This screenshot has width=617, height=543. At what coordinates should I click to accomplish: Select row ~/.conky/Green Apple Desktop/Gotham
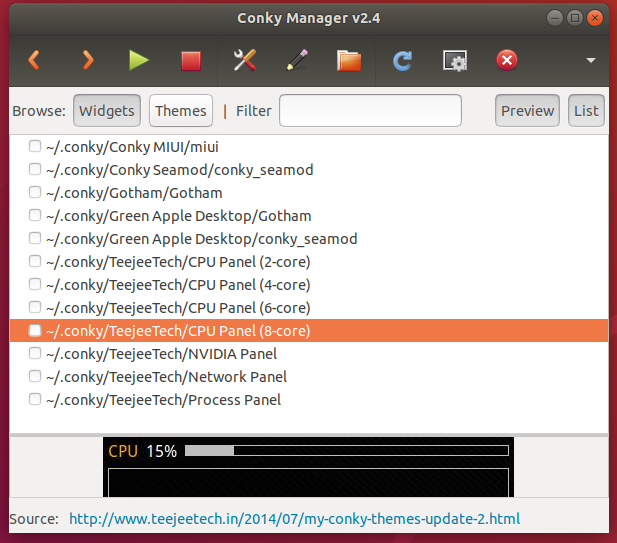coord(309,216)
